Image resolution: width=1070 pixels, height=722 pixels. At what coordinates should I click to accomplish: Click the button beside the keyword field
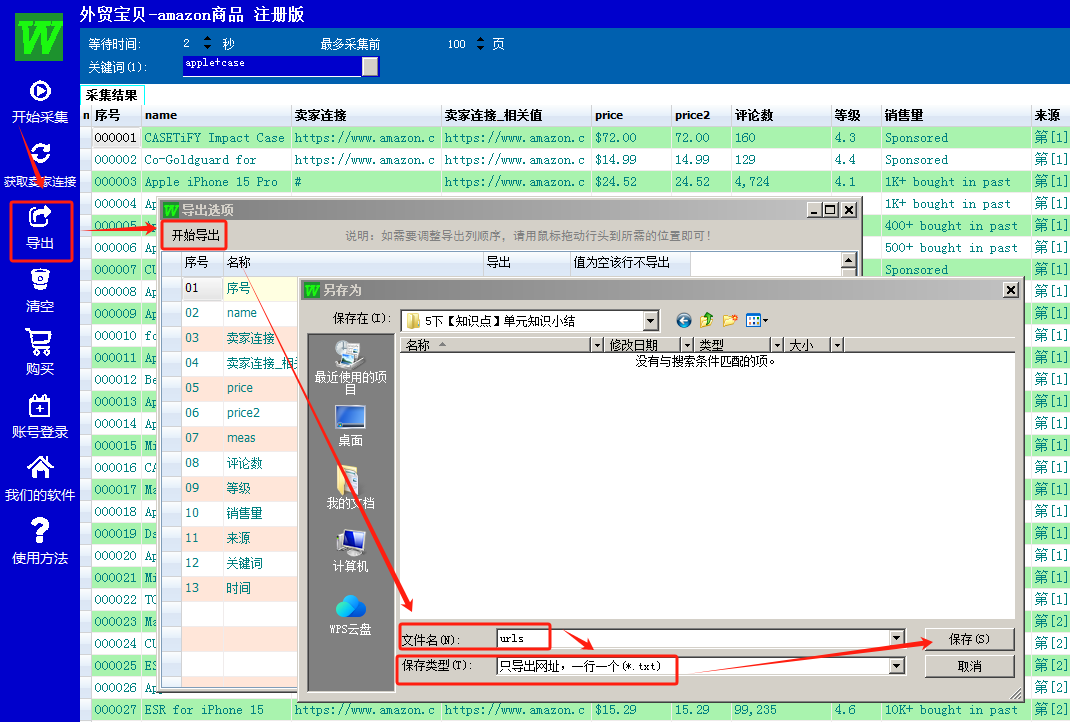[x=370, y=66]
